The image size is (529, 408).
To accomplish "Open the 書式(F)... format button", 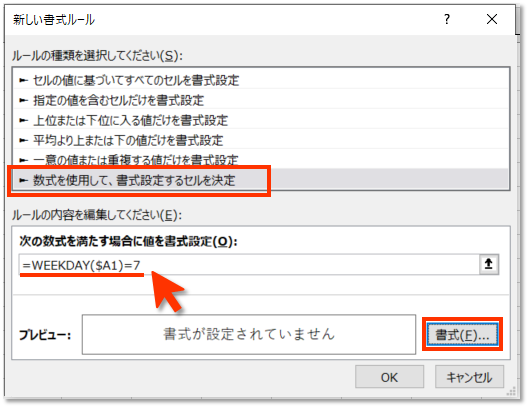I will [x=462, y=334].
